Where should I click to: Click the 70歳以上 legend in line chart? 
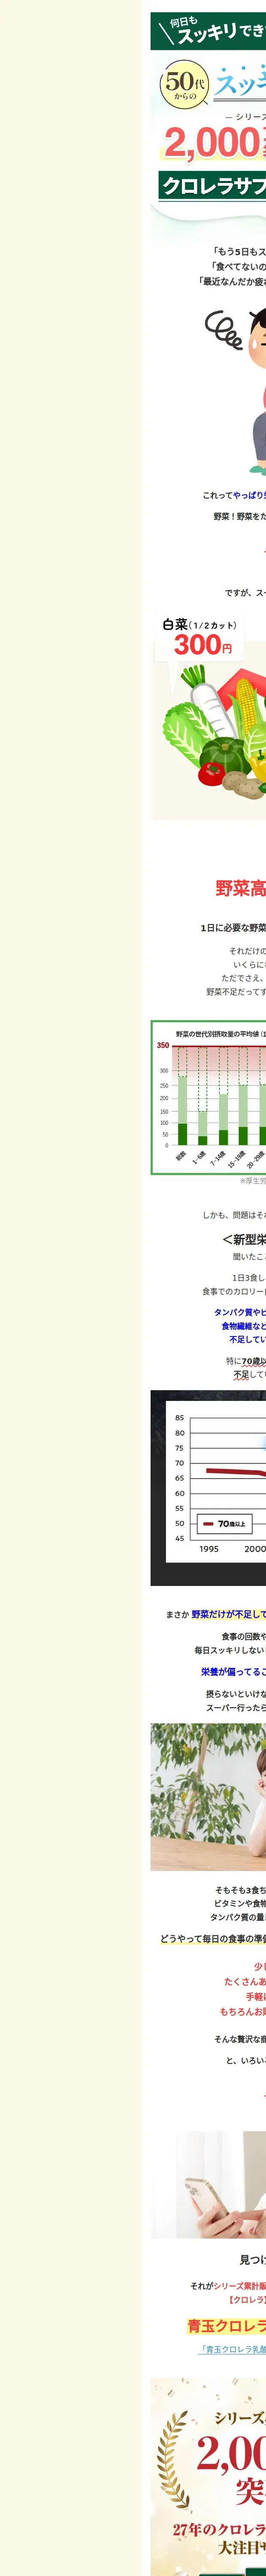click(224, 1524)
